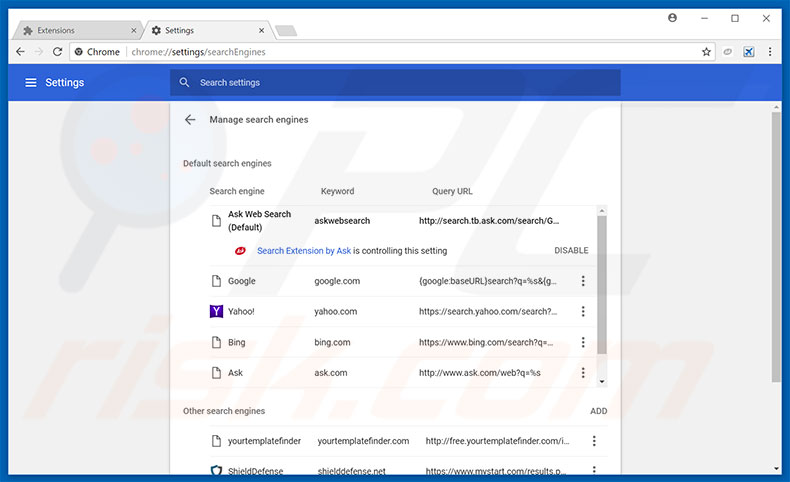790x482 pixels.
Task: Click the browser forward arrow
Action: point(39,51)
